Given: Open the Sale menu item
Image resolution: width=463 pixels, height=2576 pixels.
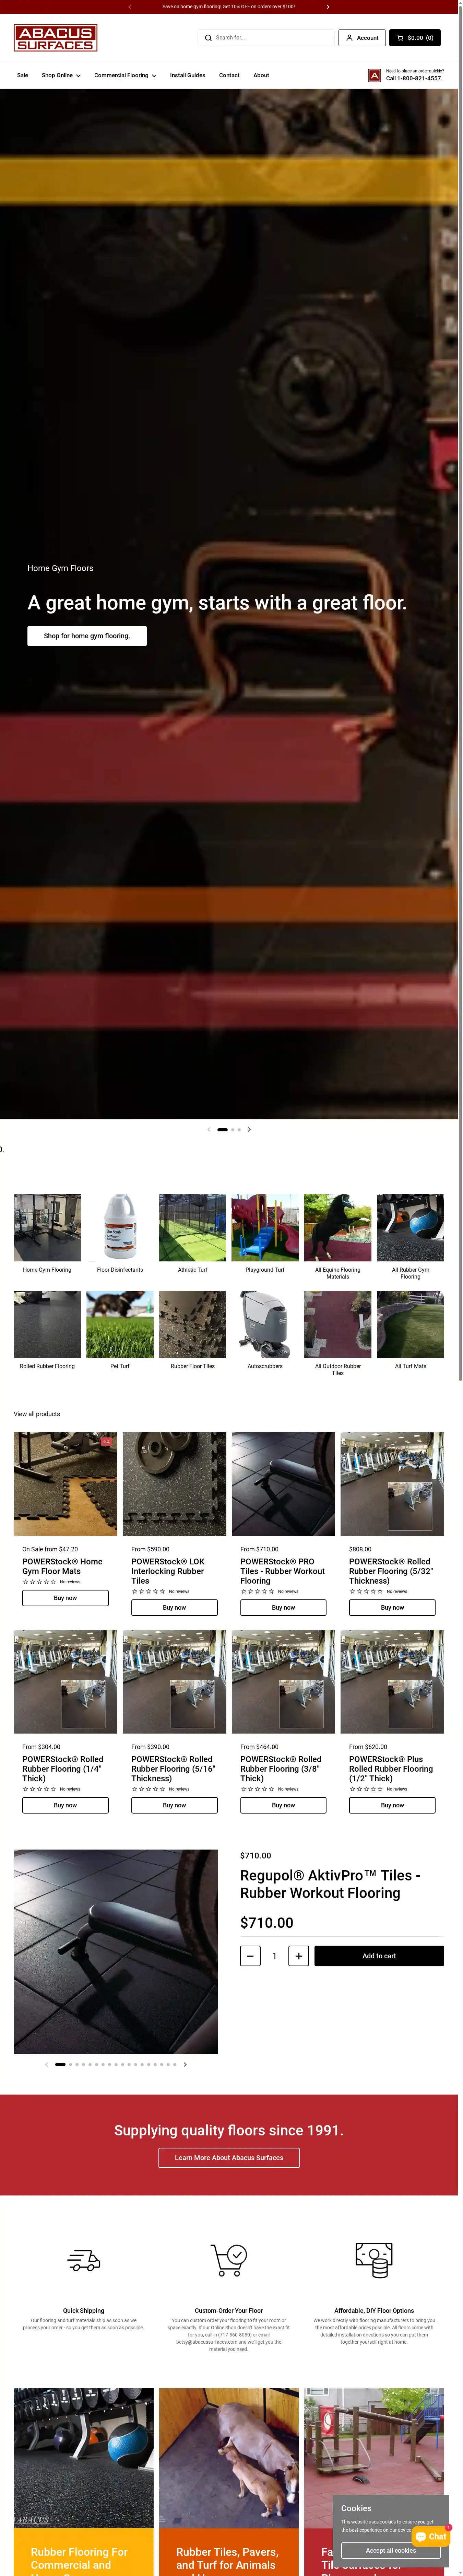Looking at the screenshot, I should [x=22, y=75].
